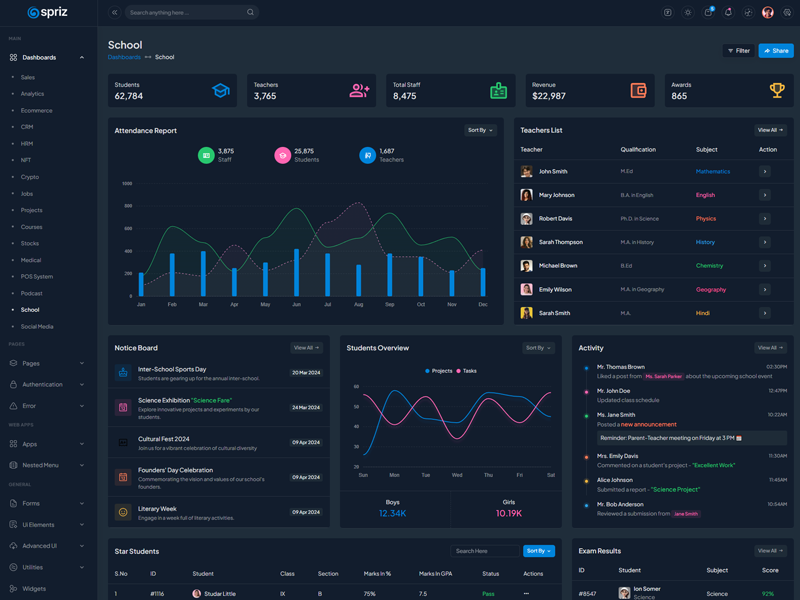Open the settings gear icon in header

tap(787, 13)
